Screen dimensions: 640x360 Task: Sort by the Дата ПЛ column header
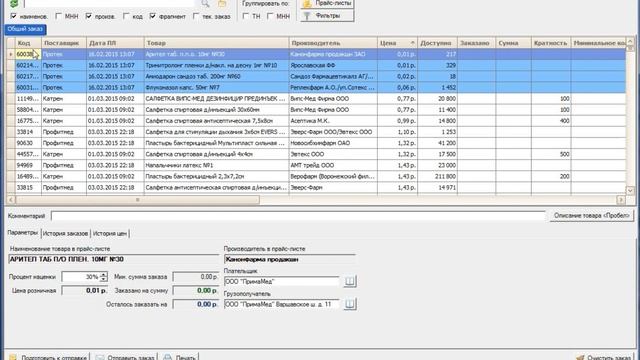tap(115, 43)
